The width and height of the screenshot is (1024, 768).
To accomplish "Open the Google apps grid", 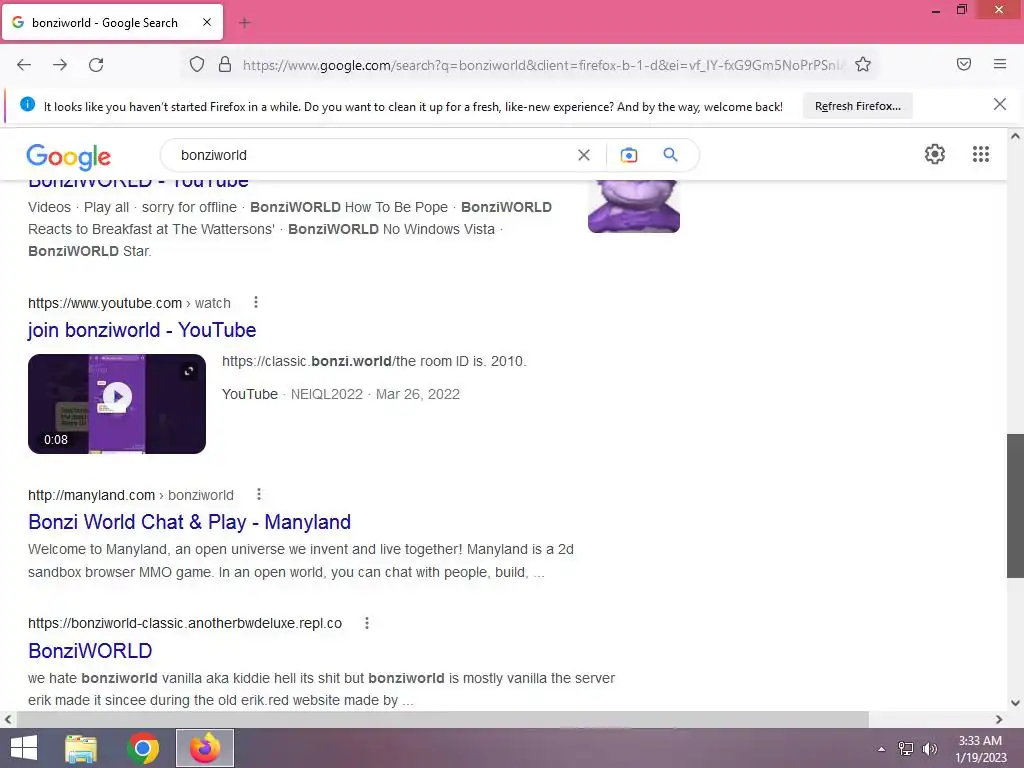I will [x=981, y=154].
